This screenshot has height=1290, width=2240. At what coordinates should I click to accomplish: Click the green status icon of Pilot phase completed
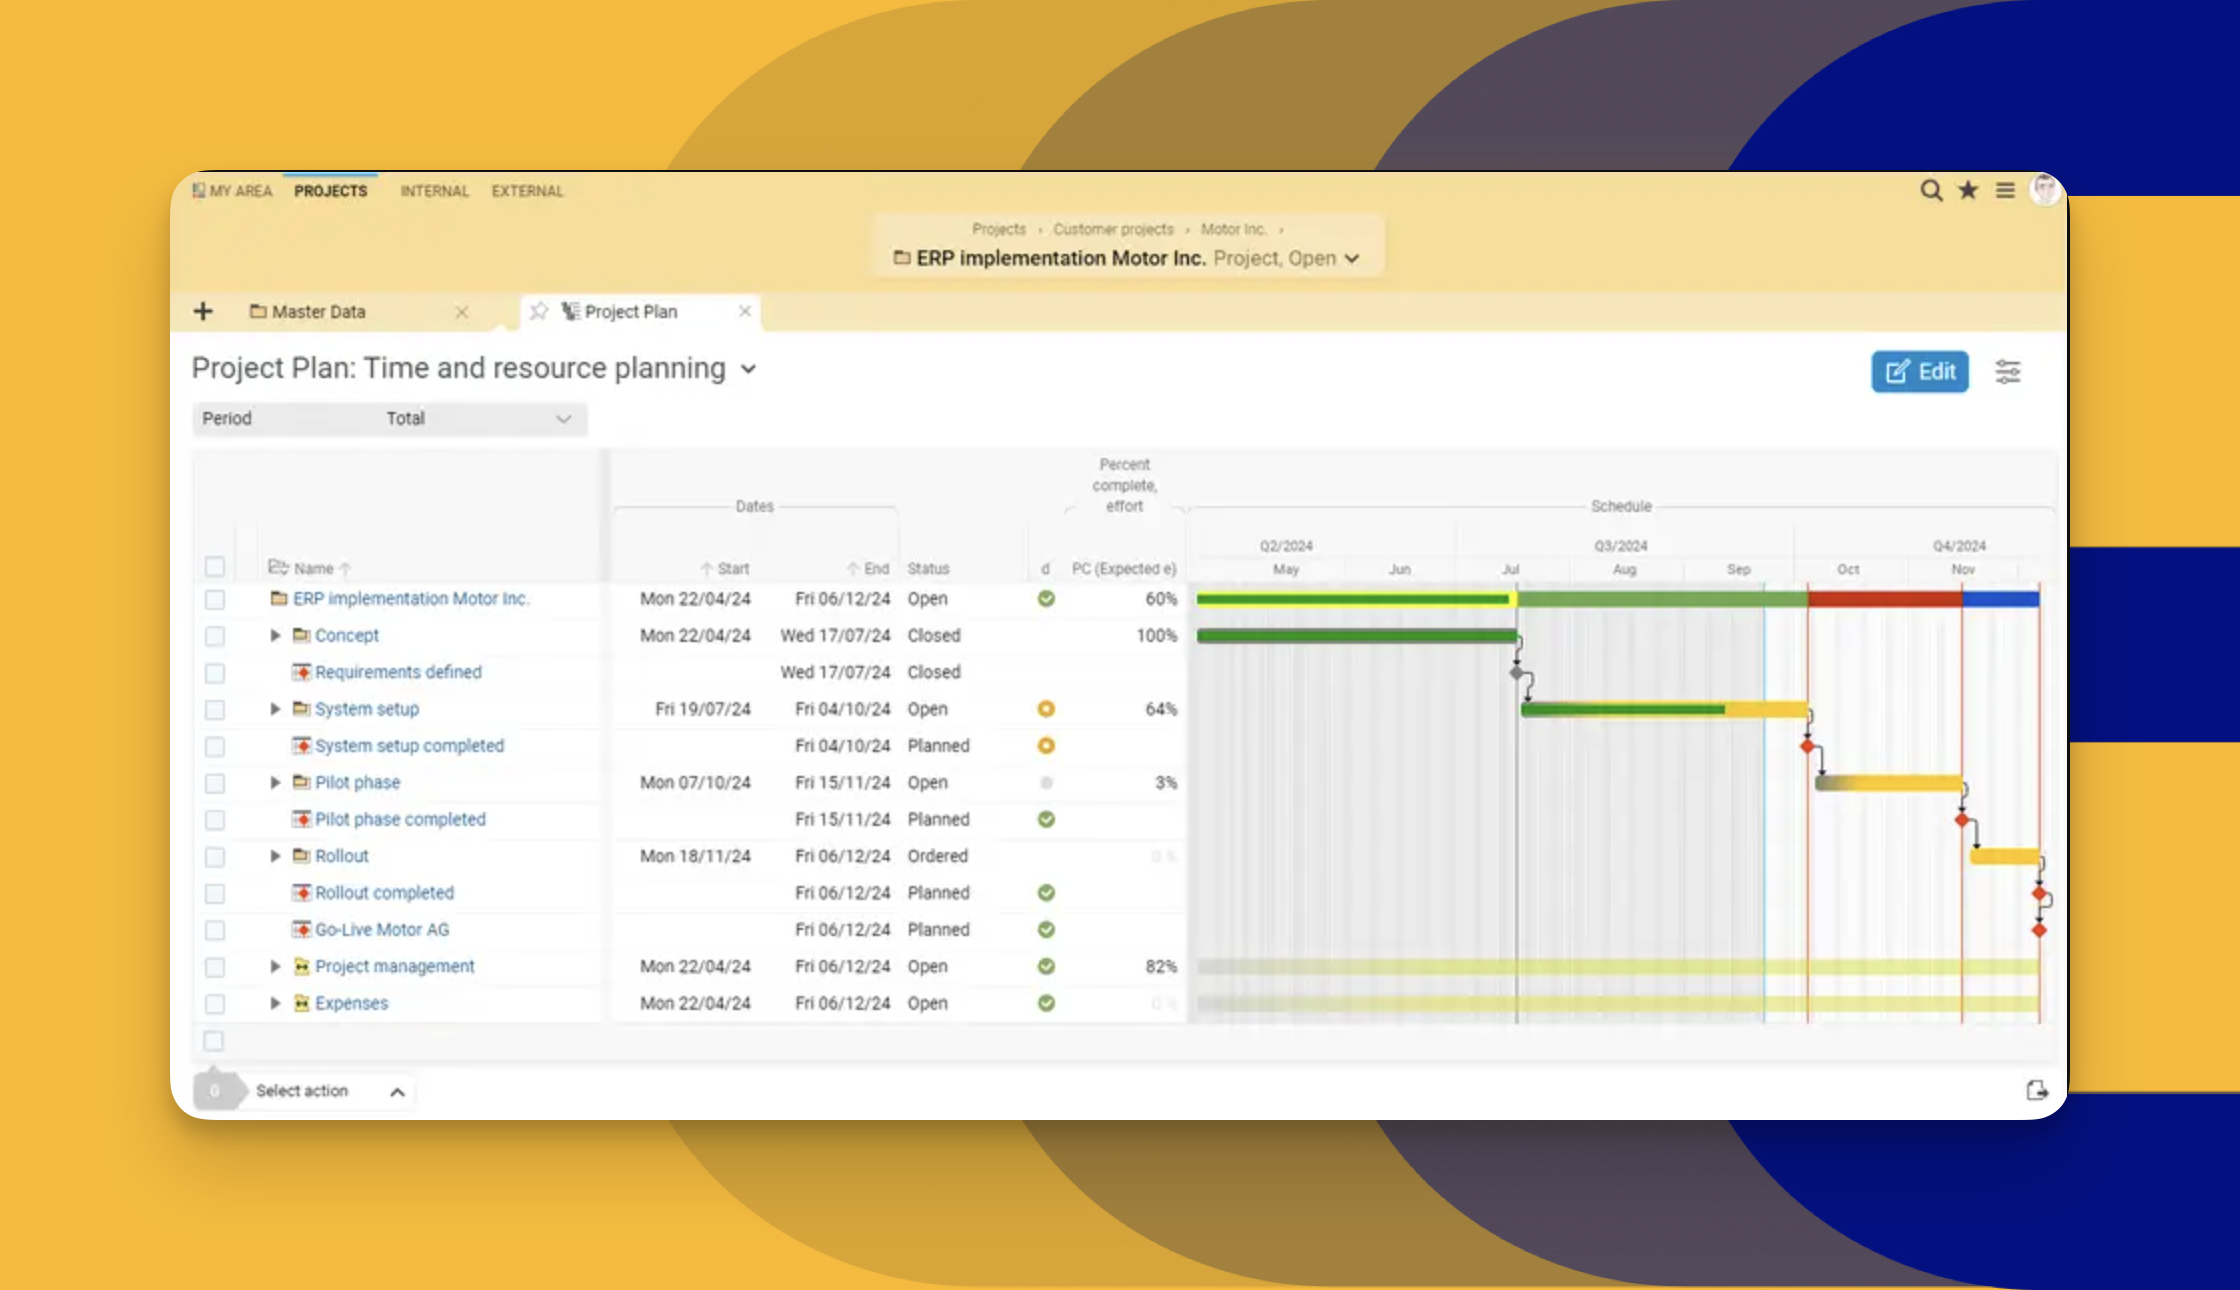tap(1046, 819)
